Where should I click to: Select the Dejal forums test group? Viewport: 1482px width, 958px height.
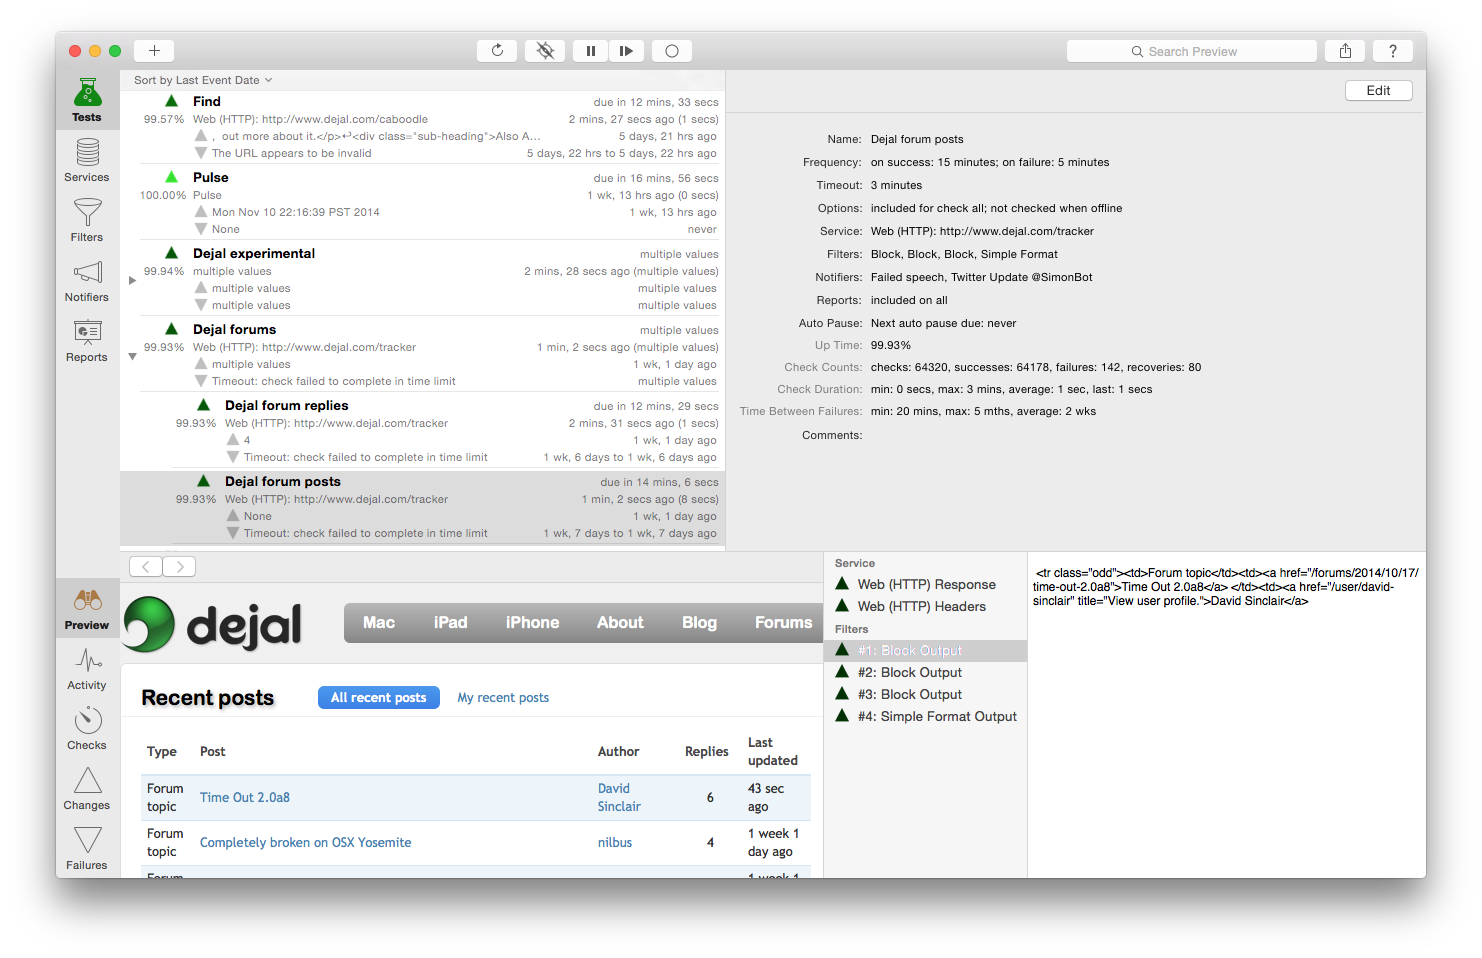click(422, 355)
